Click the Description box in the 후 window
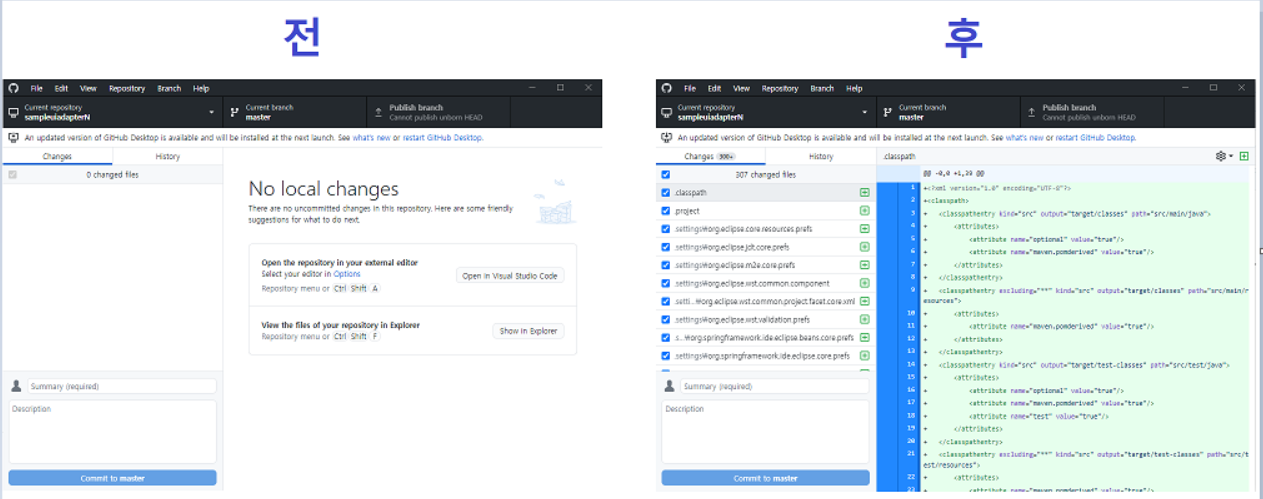Viewport: 1263px width, 499px height. click(x=765, y=431)
